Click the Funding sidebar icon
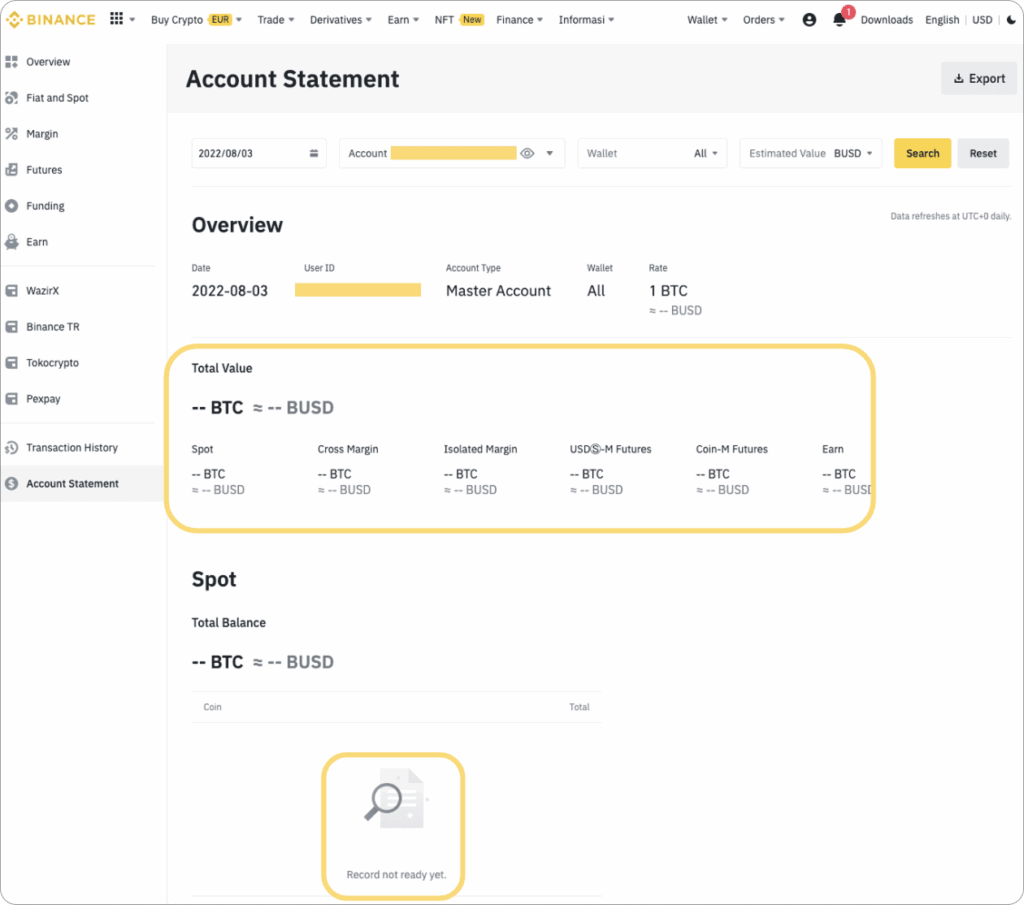This screenshot has height=905, width=1024. pyautogui.click(x=11, y=206)
